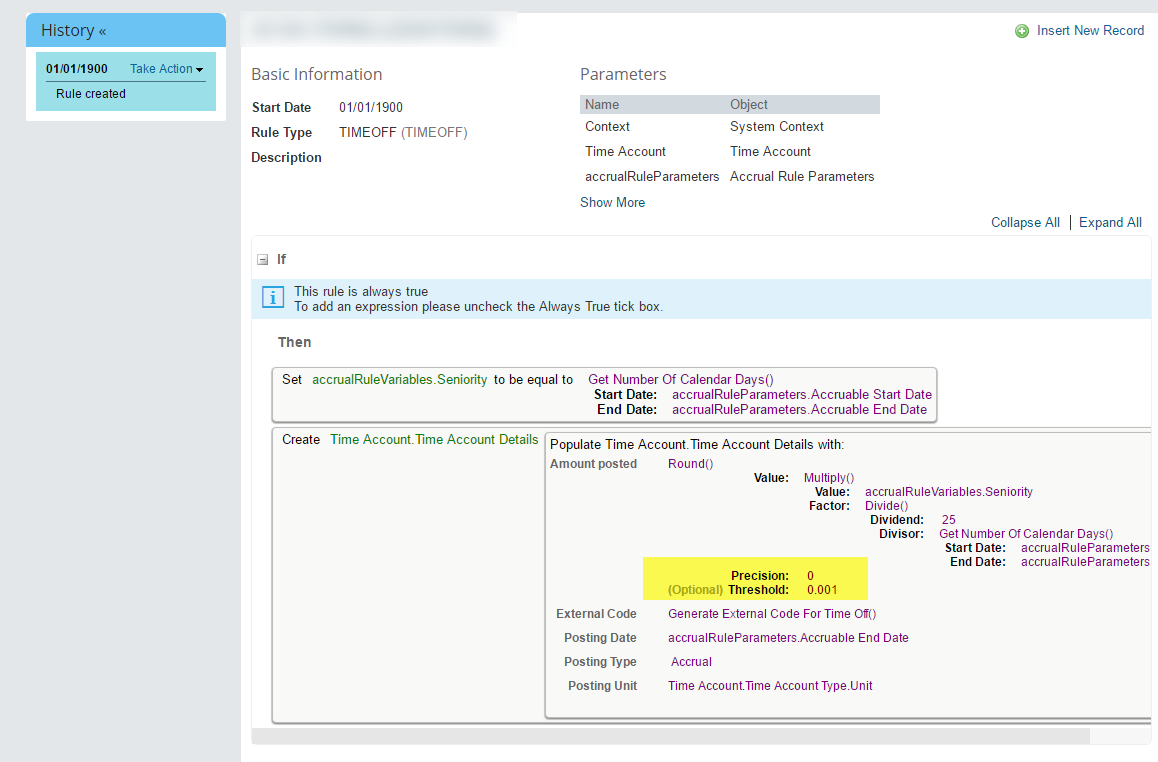Click the Collapse All link

[x=1025, y=222]
